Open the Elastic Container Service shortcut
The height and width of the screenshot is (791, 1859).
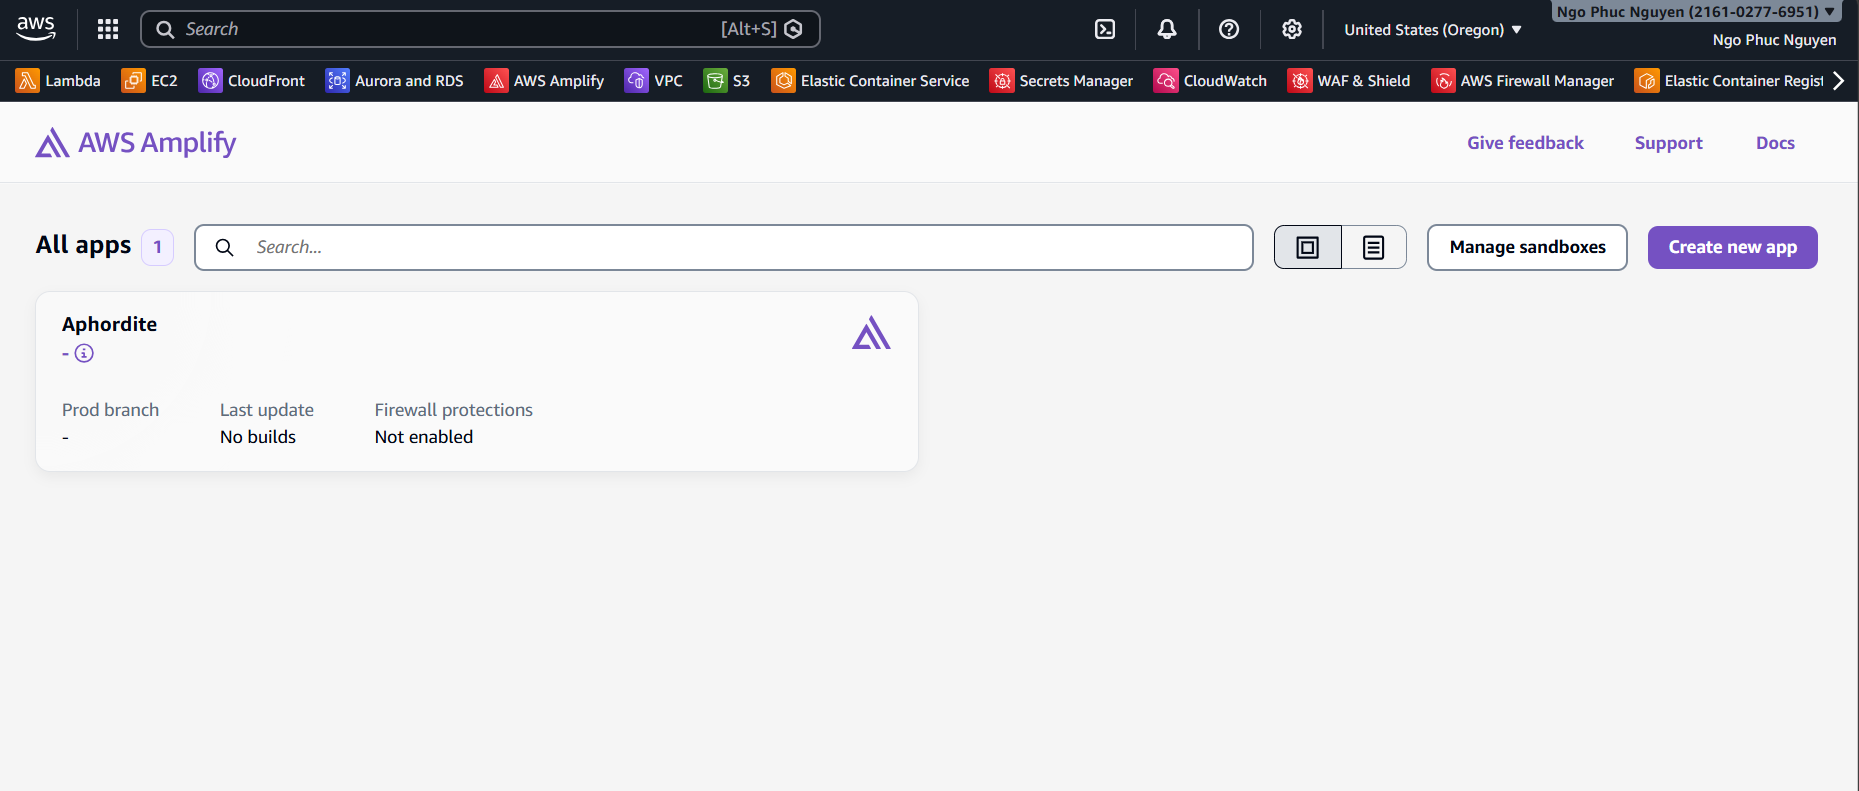tap(870, 81)
